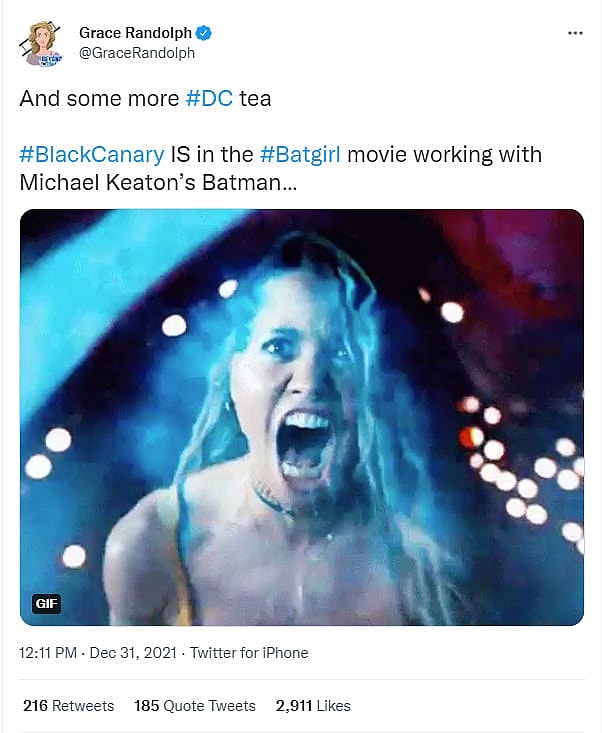The width and height of the screenshot is (602, 733).
Task: Open the Twitter for iPhone source link
Action: pyautogui.click(x=248, y=653)
